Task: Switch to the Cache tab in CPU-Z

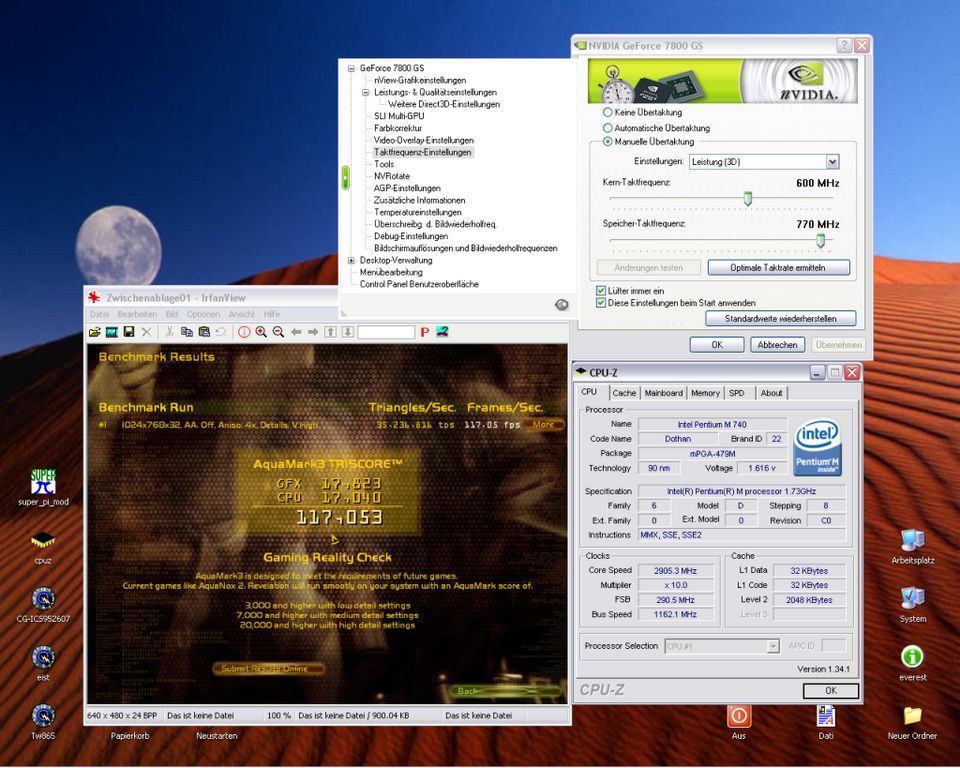Action: point(624,393)
